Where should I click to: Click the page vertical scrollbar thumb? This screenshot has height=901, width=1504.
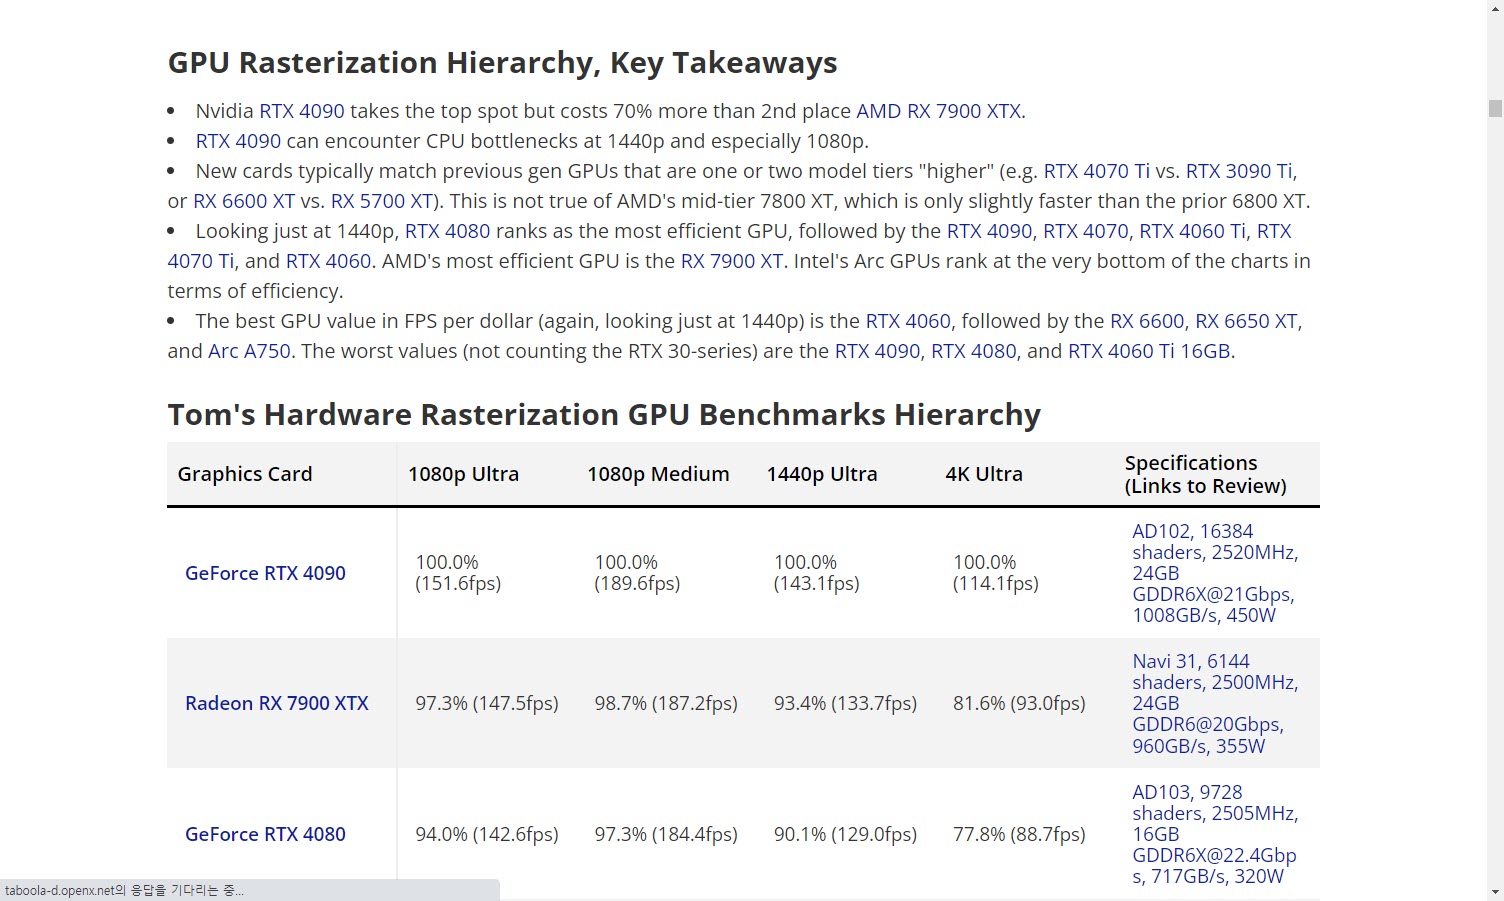coord(1495,108)
